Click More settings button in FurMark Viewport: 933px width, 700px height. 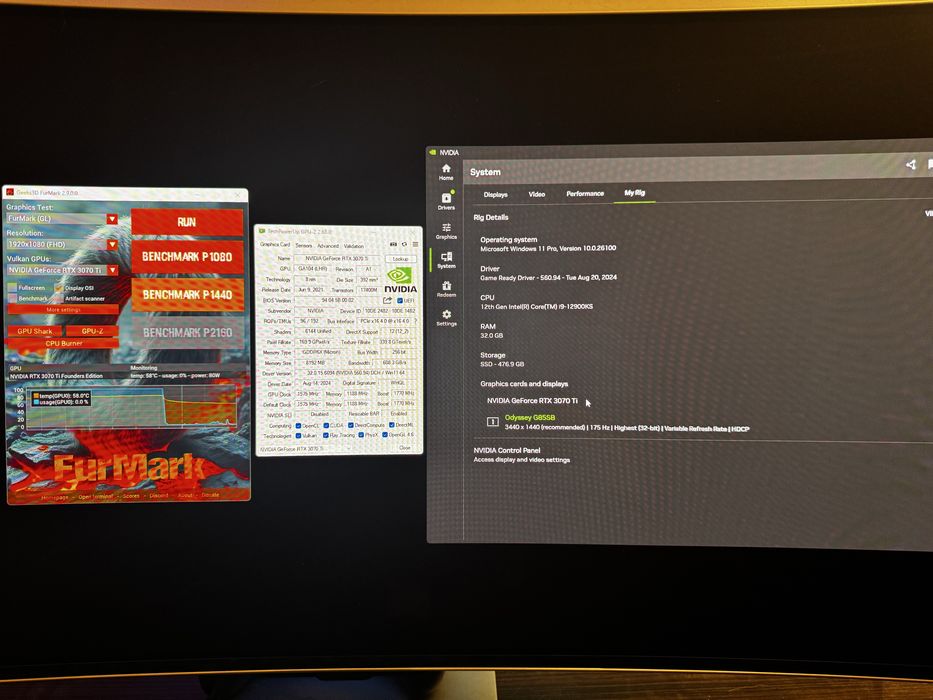click(x=63, y=310)
